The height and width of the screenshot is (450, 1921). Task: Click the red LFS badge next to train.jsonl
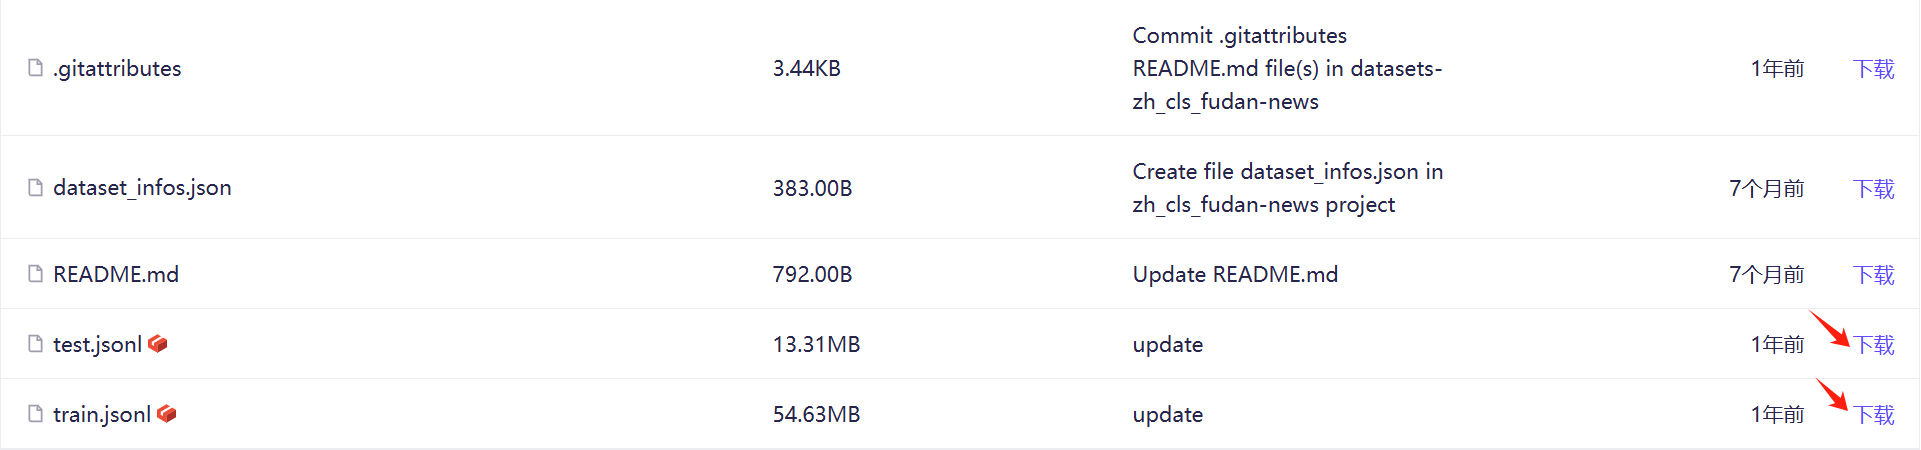167,414
